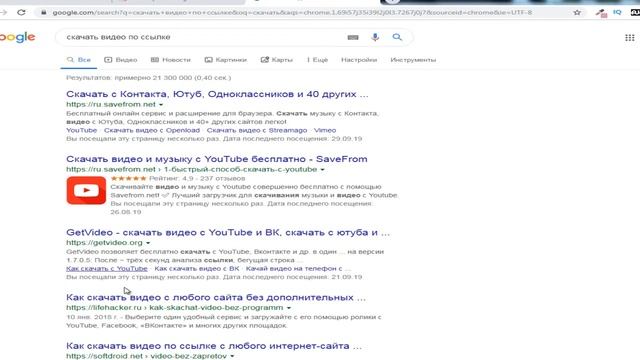Open the on-screen keyboard in the search box
The width and height of the screenshot is (640, 360).
click(353, 37)
